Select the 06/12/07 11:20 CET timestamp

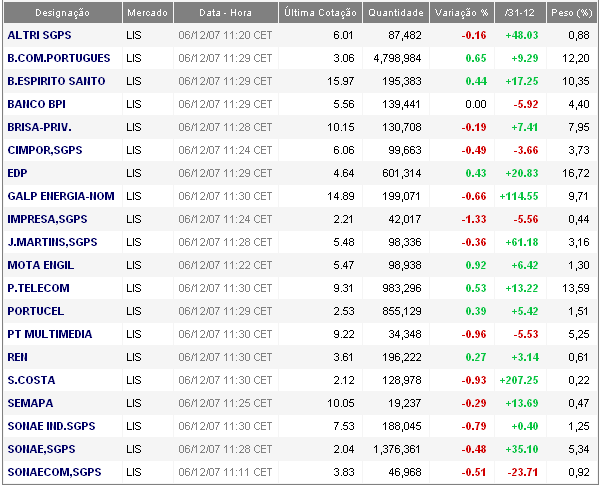[225, 35]
